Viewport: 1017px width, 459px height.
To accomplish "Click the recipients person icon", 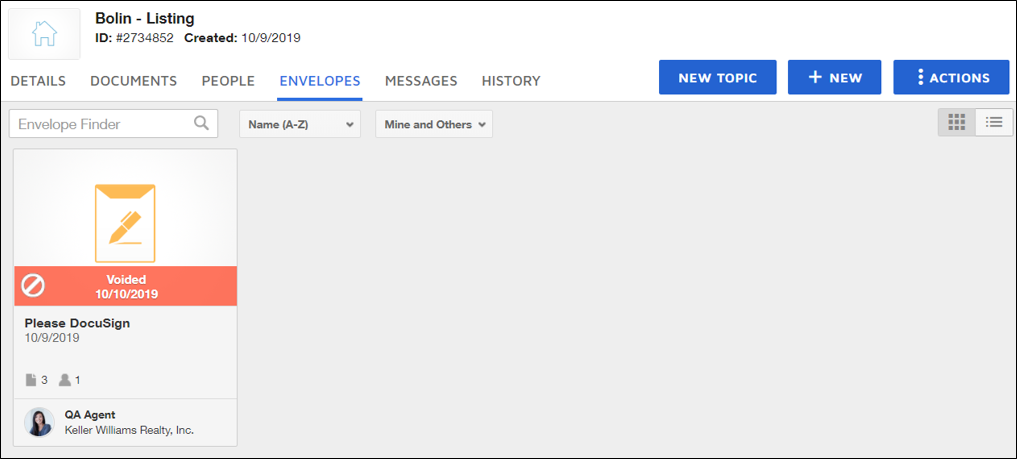I will pyautogui.click(x=65, y=380).
